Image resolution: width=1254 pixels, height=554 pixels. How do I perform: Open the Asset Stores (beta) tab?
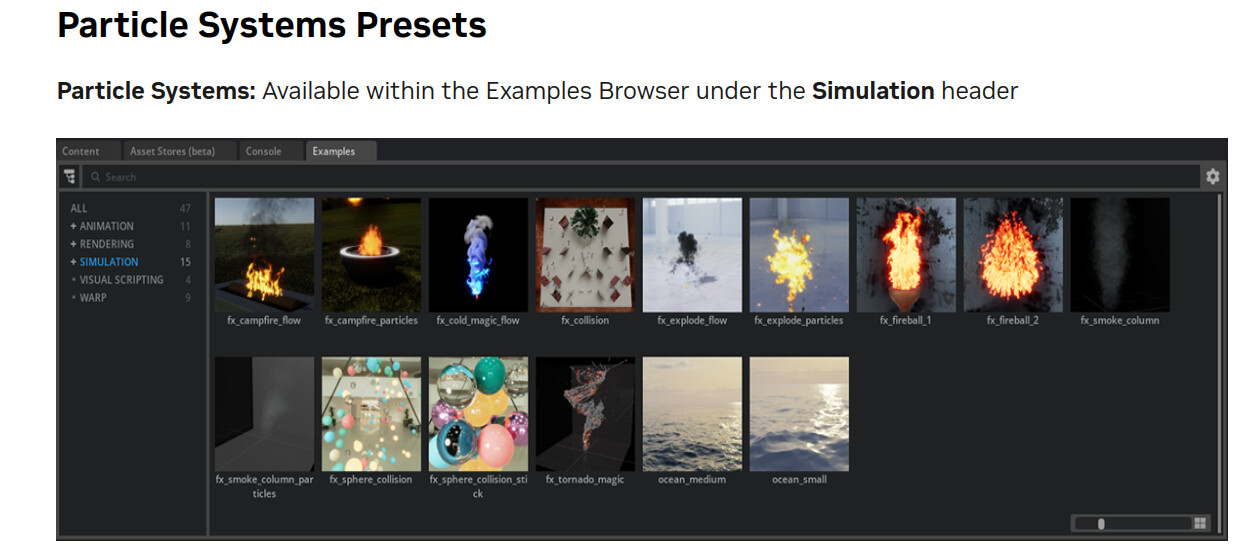[172, 151]
